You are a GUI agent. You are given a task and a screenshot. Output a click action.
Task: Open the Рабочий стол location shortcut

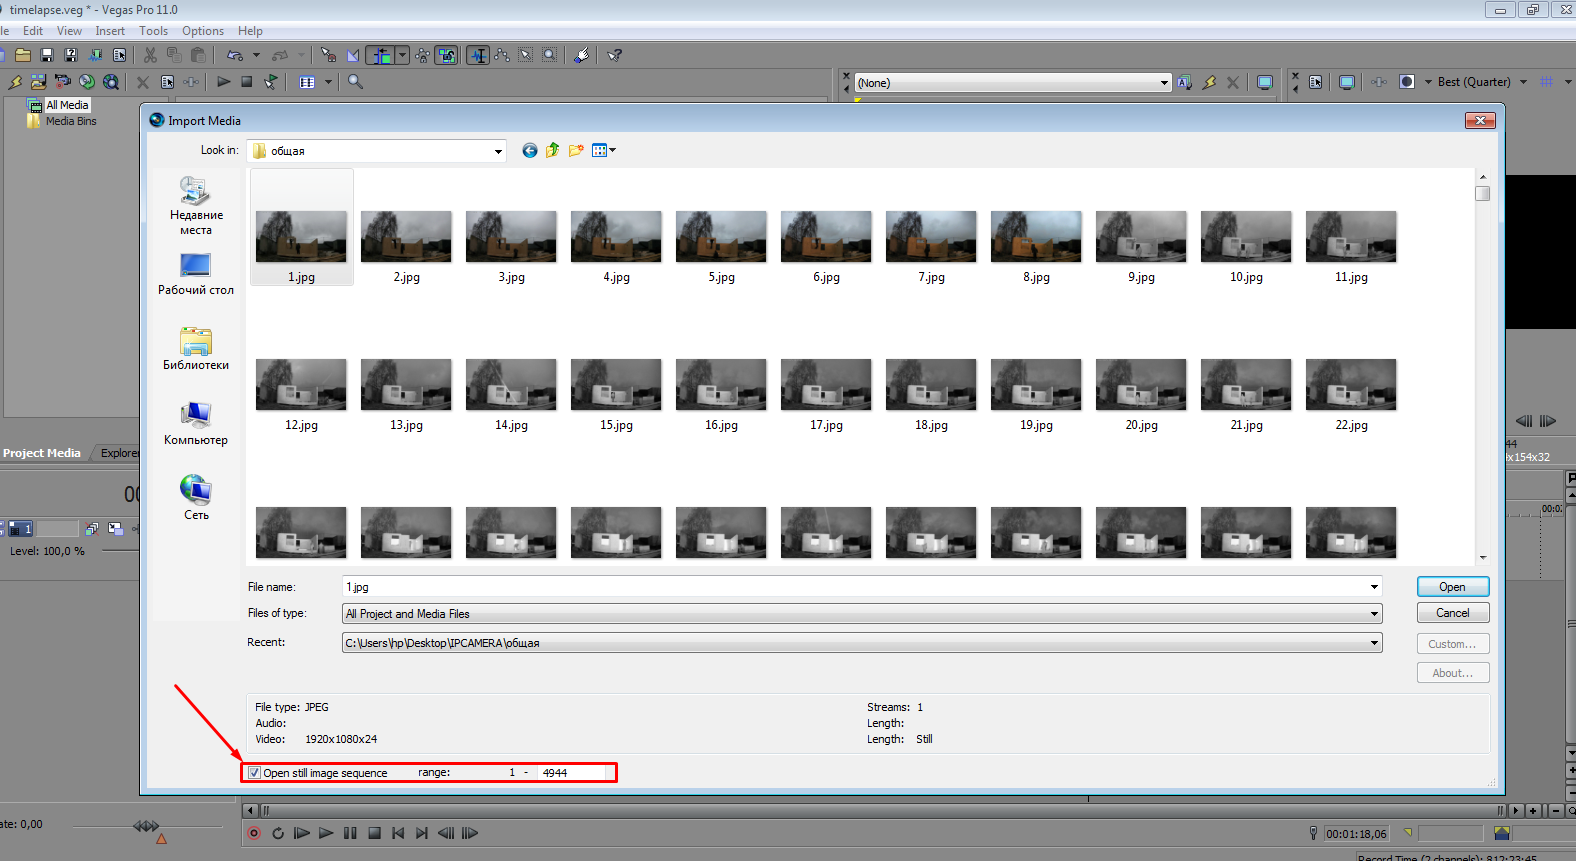(196, 274)
